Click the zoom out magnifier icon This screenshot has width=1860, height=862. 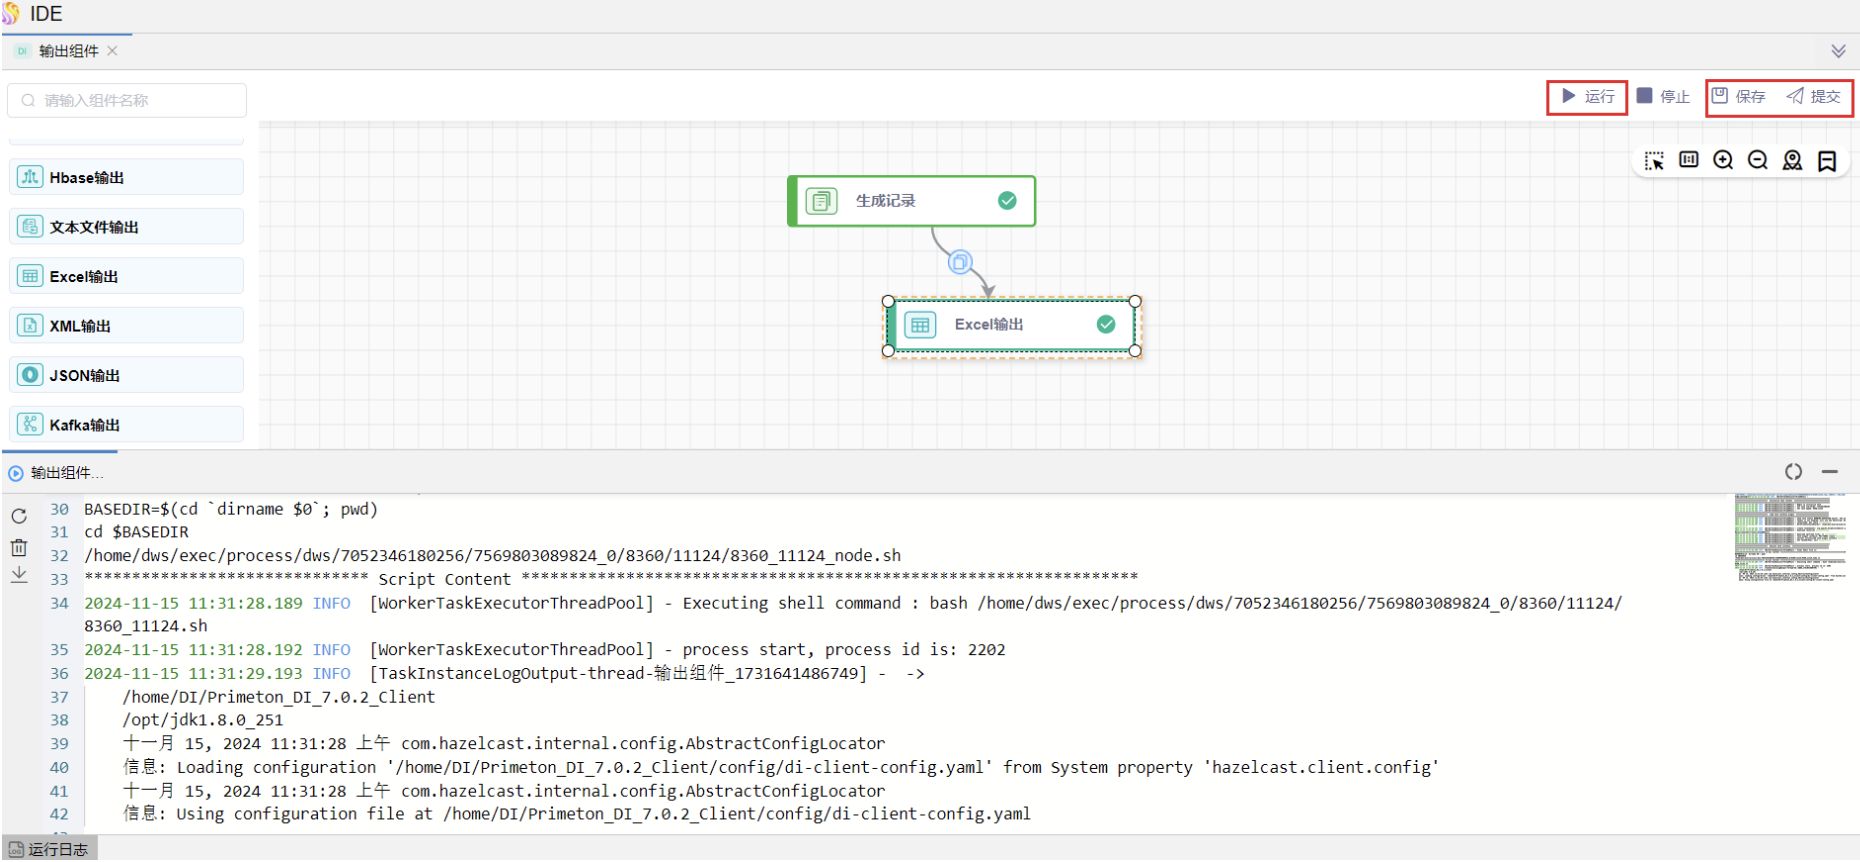point(1757,160)
